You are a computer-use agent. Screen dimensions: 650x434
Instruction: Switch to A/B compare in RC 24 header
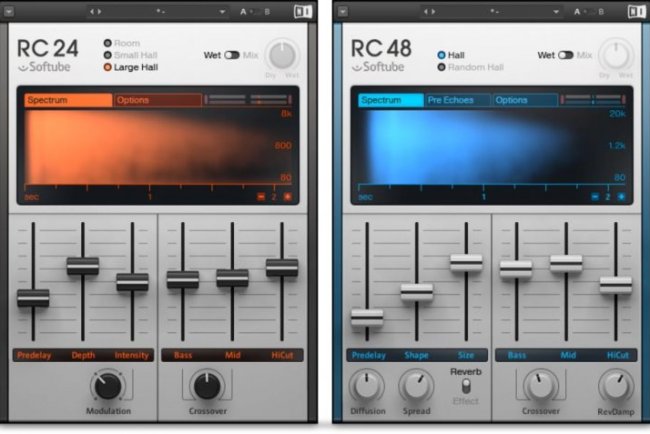pos(255,12)
